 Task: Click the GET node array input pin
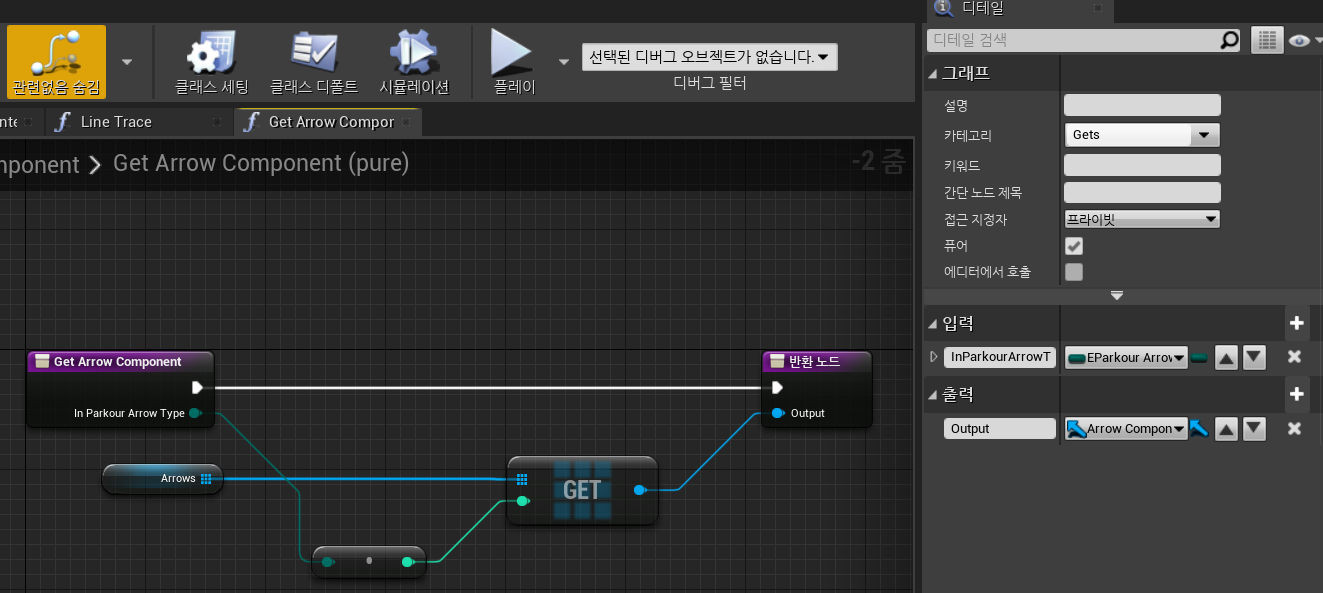pyautogui.click(x=522, y=479)
